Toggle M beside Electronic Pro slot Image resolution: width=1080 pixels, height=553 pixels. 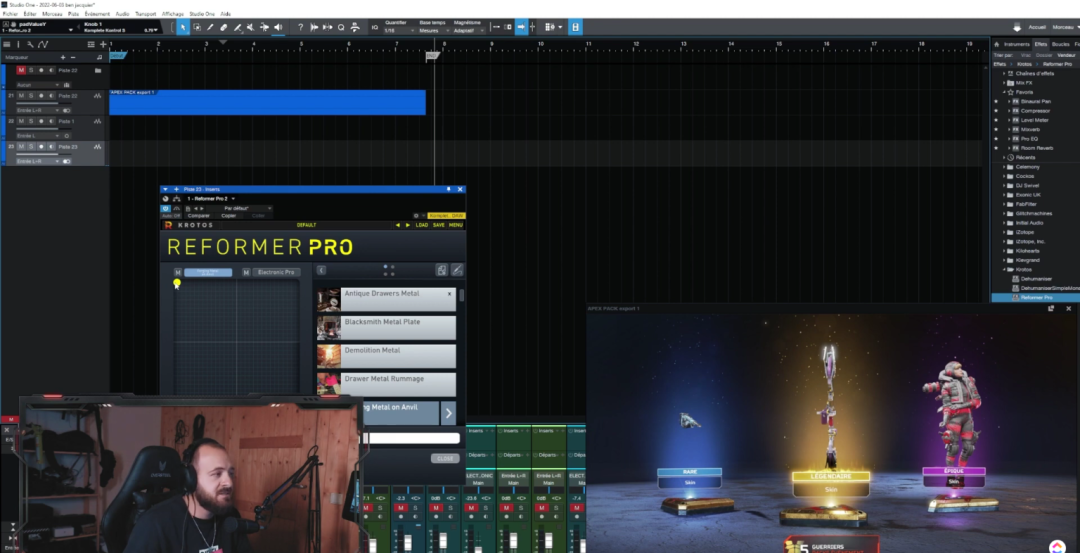(246, 273)
